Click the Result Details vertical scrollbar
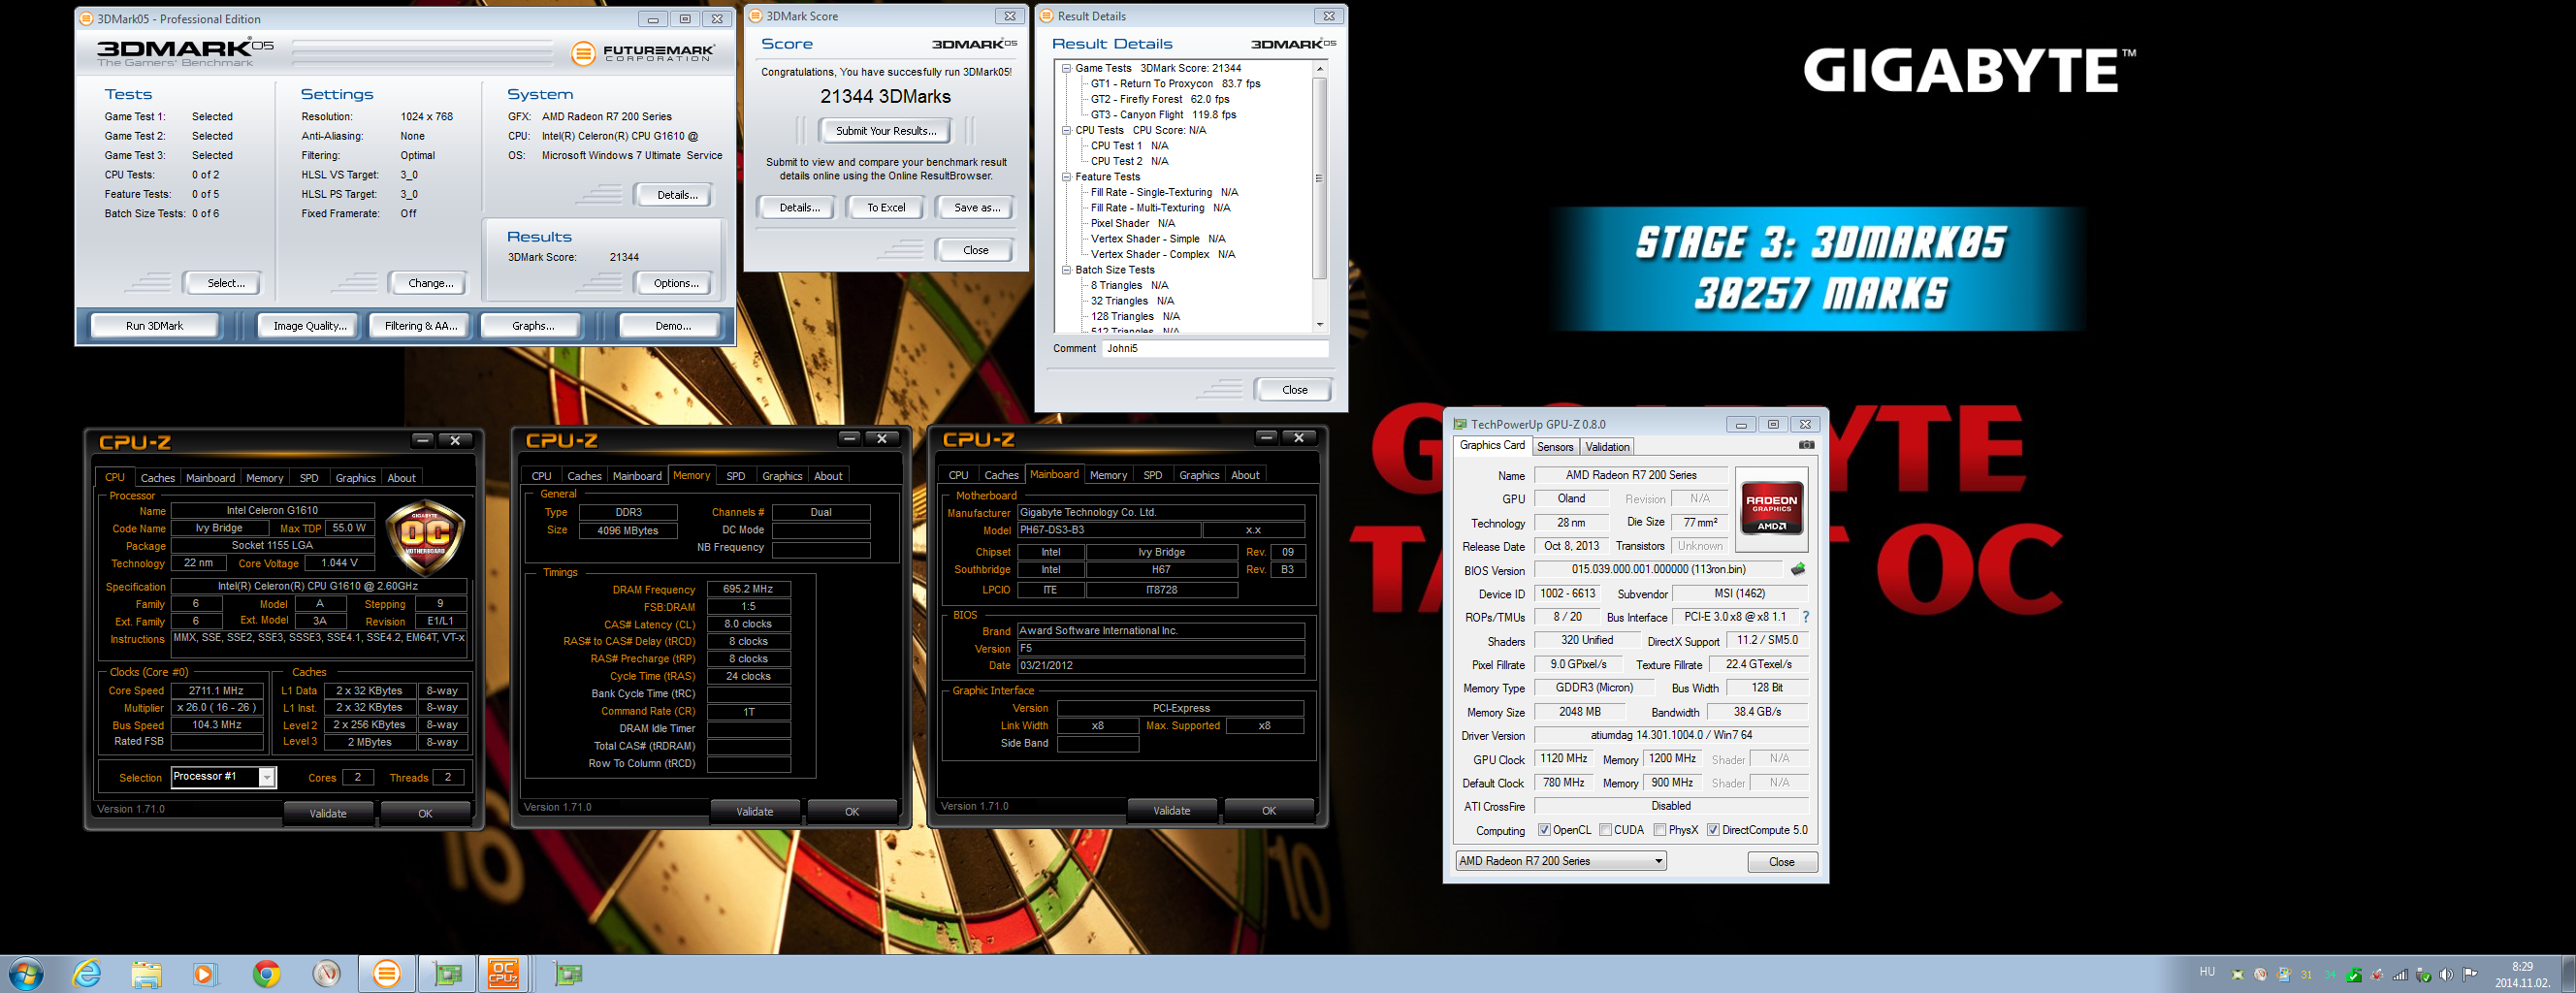Screen dimensions: 2576x993 [x=1320, y=195]
